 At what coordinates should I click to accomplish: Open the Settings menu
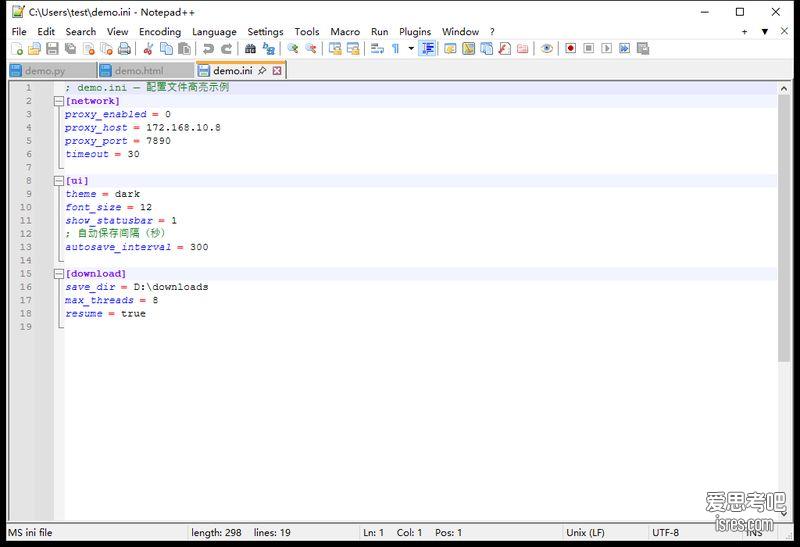(x=265, y=32)
